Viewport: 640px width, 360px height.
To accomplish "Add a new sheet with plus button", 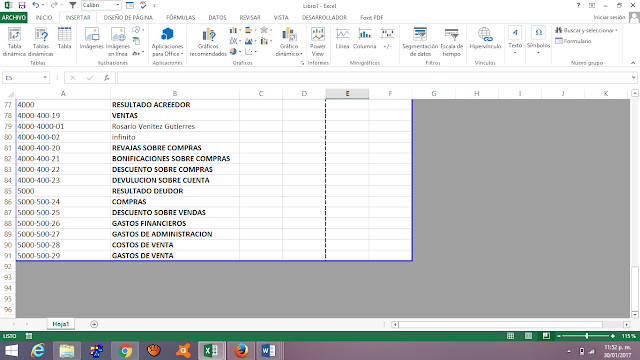I will click(94, 324).
